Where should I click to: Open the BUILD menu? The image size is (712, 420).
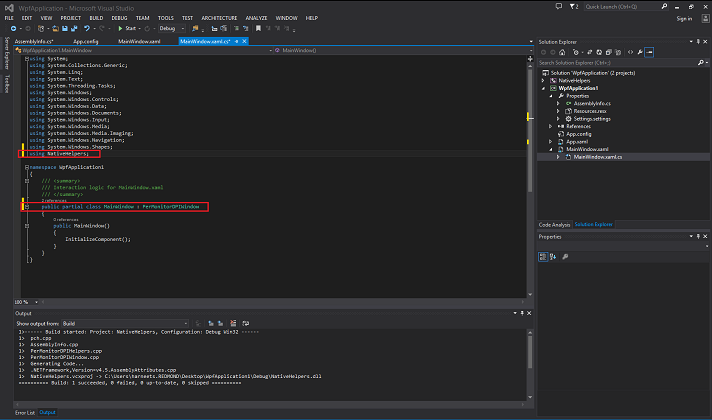(x=96, y=18)
